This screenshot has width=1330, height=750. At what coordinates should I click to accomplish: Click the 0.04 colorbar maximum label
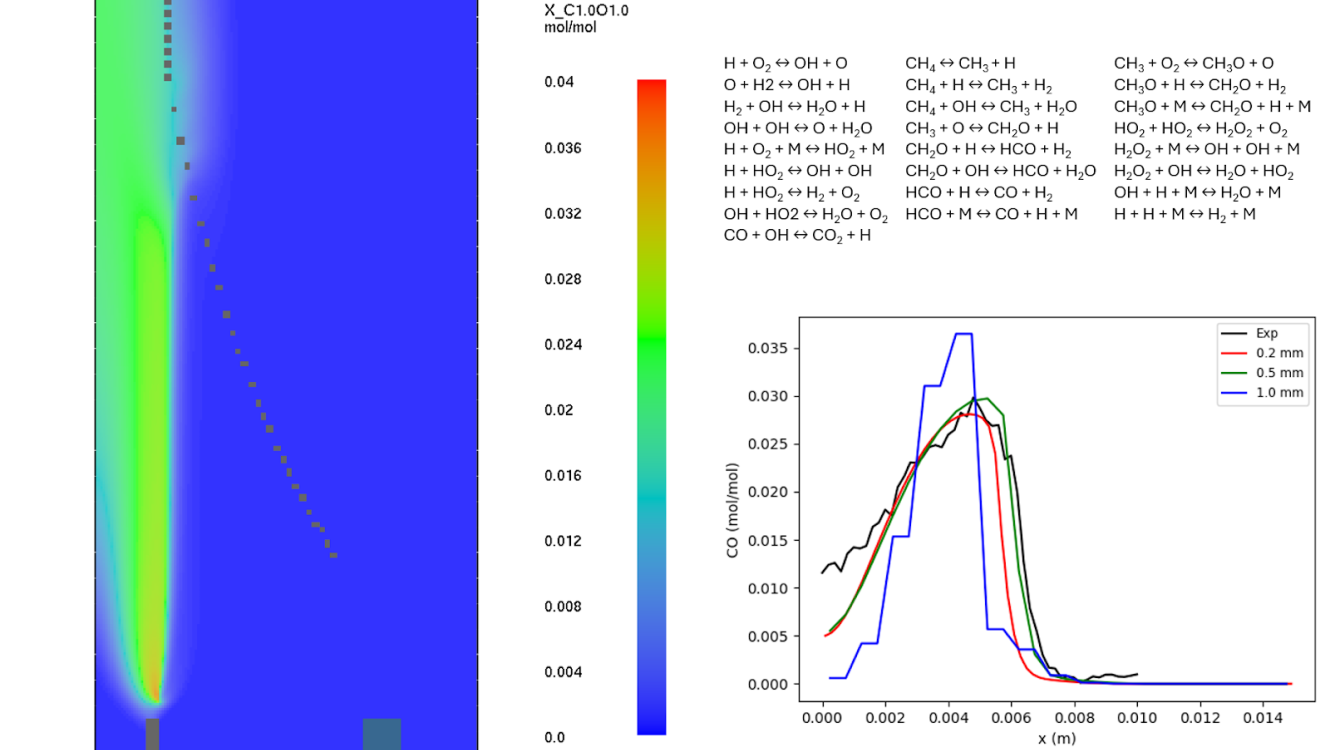pyautogui.click(x=559, y=82)
